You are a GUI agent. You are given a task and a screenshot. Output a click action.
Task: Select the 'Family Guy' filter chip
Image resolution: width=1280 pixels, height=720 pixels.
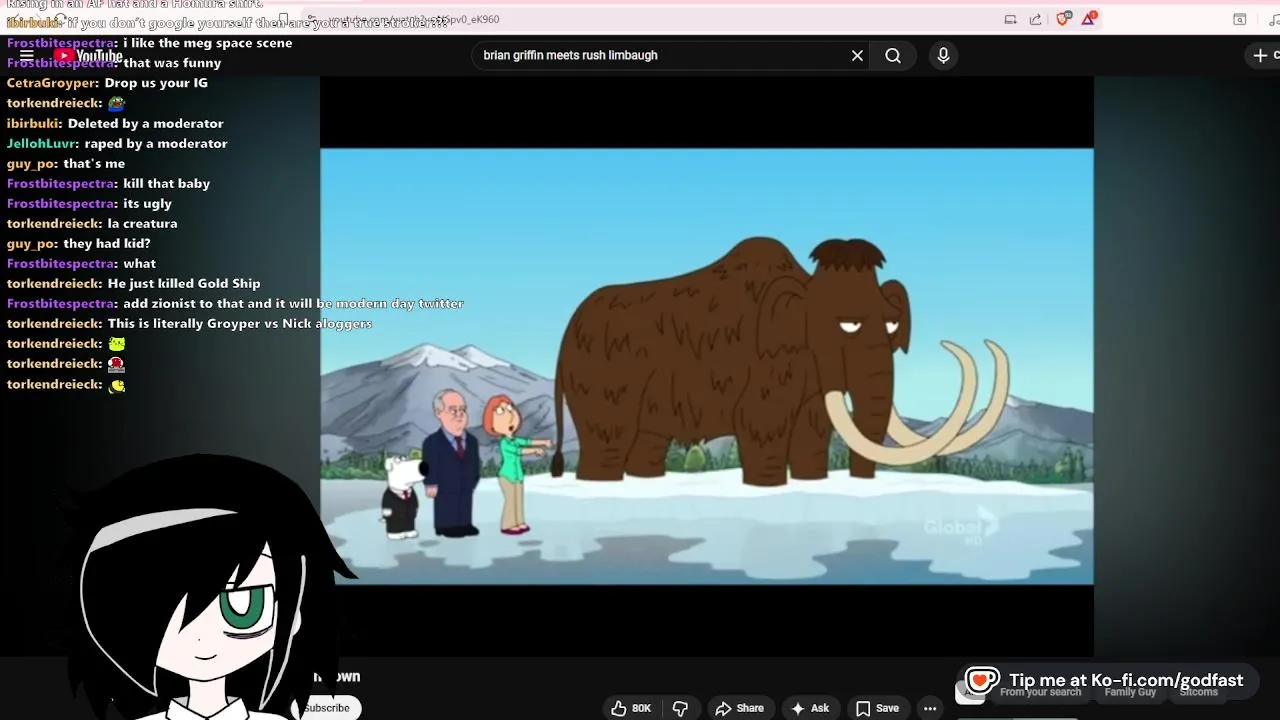point(1130,692)
